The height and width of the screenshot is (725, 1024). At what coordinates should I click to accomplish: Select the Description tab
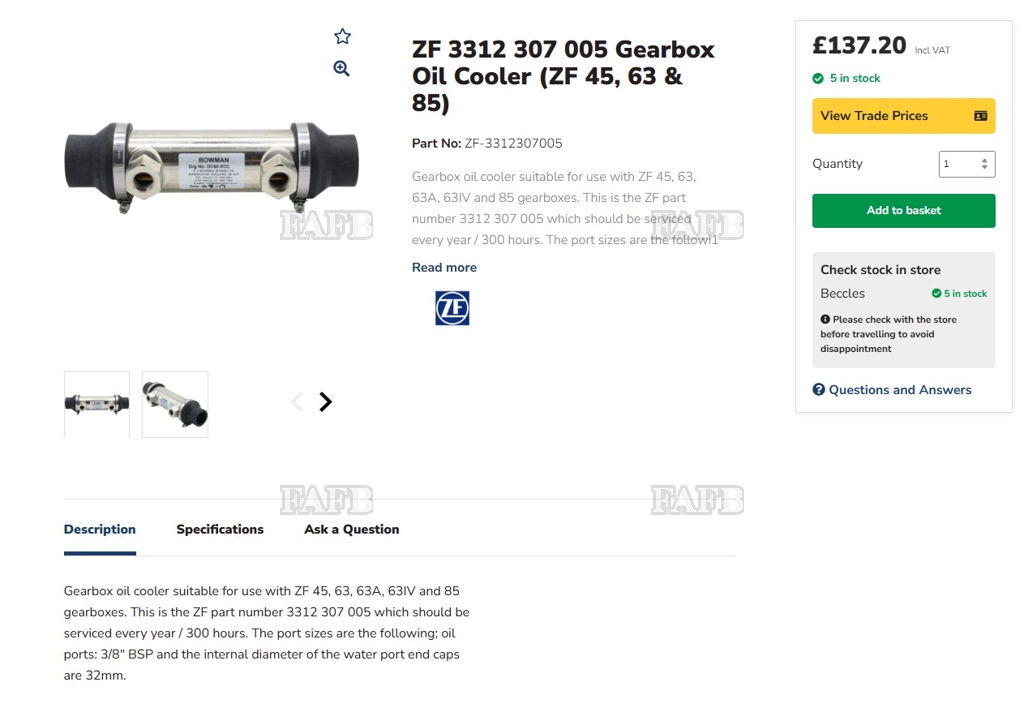[100, 529]
